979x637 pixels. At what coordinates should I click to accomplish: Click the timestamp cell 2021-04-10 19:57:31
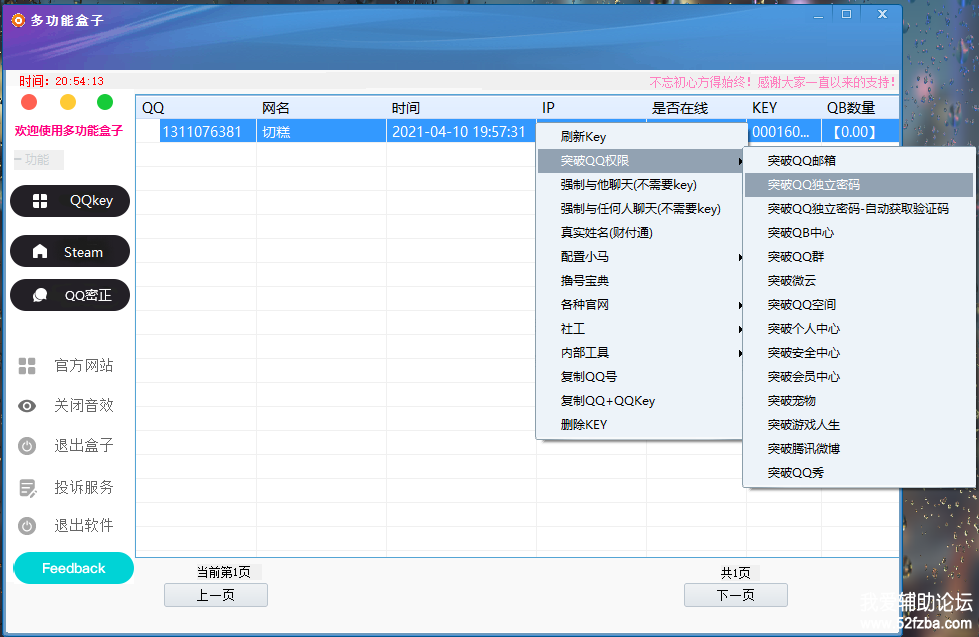pos(461,132)
